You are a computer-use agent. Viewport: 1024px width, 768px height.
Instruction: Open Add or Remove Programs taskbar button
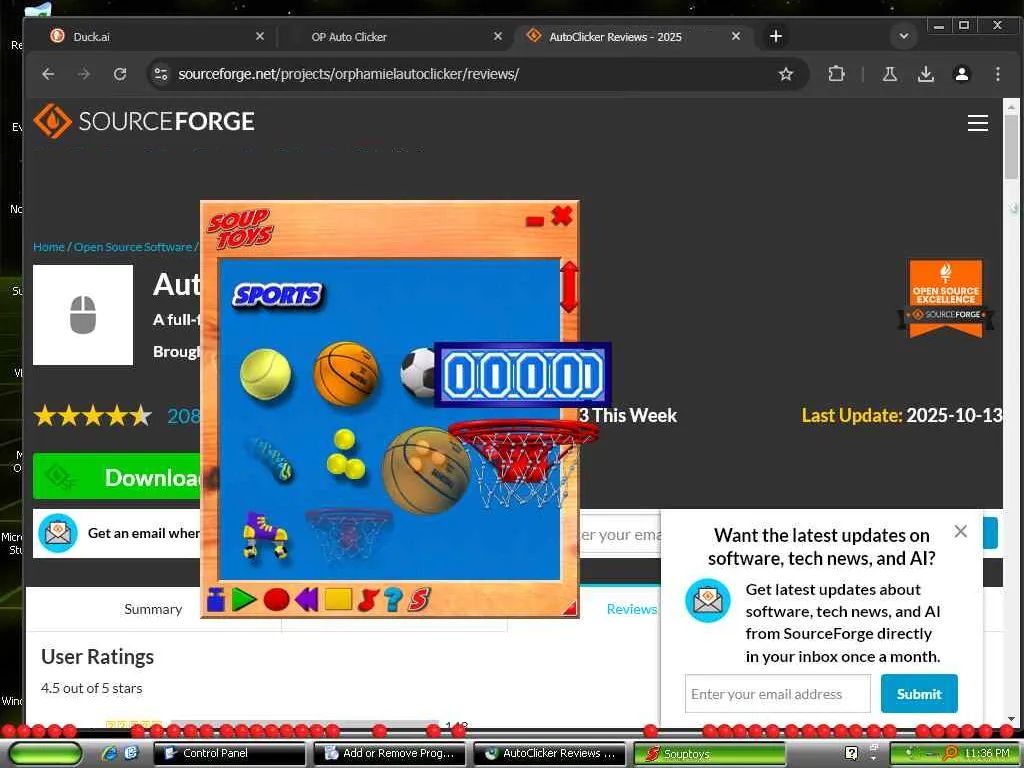click(390, 753)
